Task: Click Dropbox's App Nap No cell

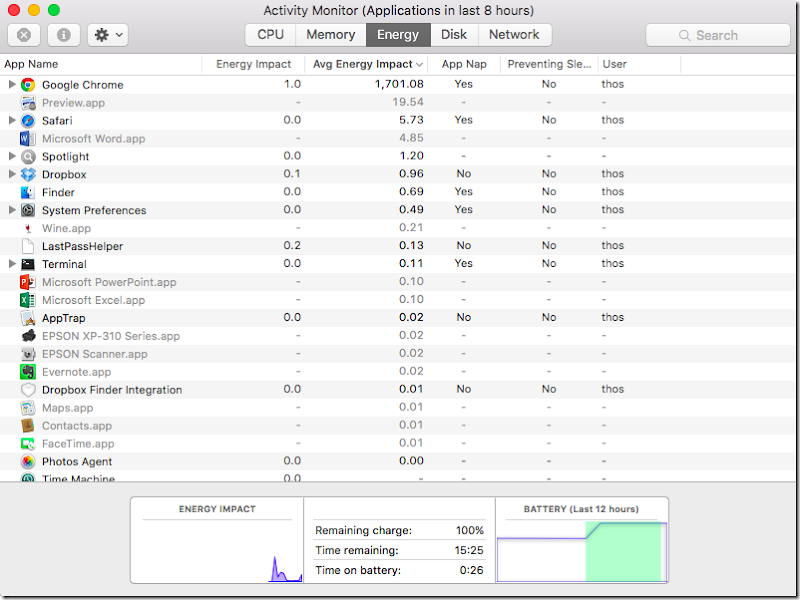Action: pyautogui.click(x=464, y=173)
